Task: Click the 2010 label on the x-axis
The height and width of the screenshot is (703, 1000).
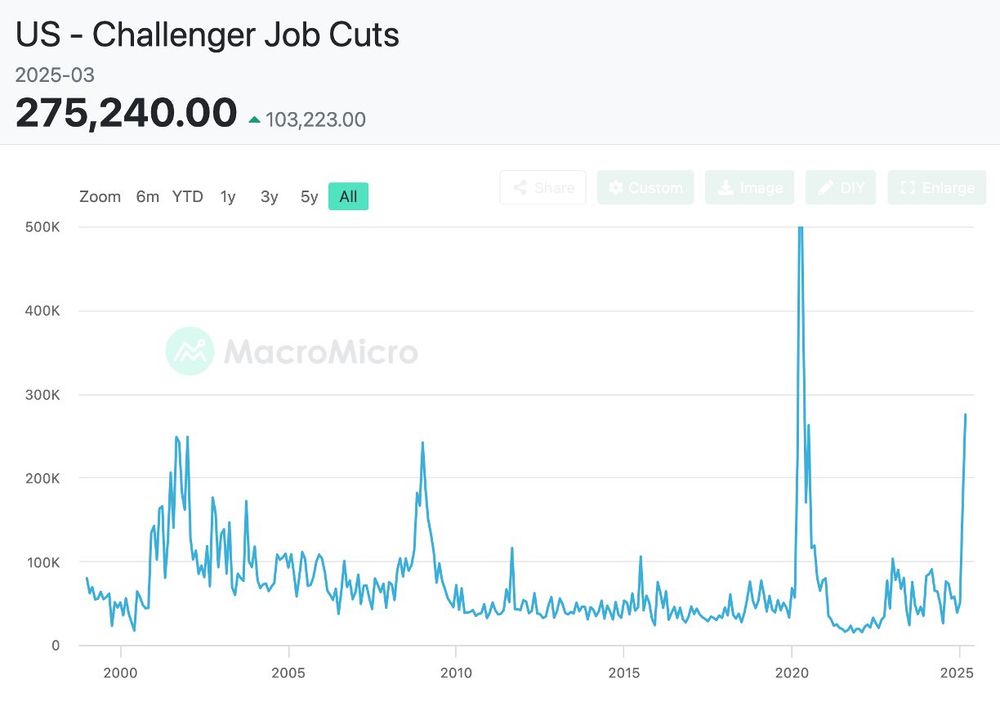Action: tap(456, 672)
